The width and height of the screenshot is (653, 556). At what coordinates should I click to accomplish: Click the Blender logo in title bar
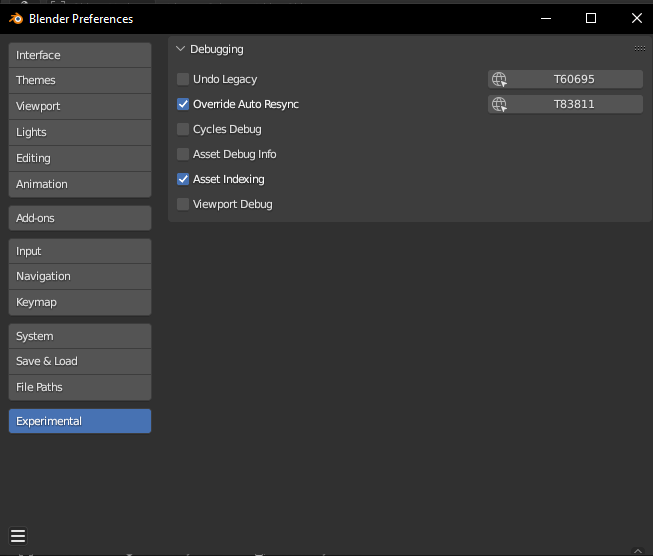click(x=15, y=18)
